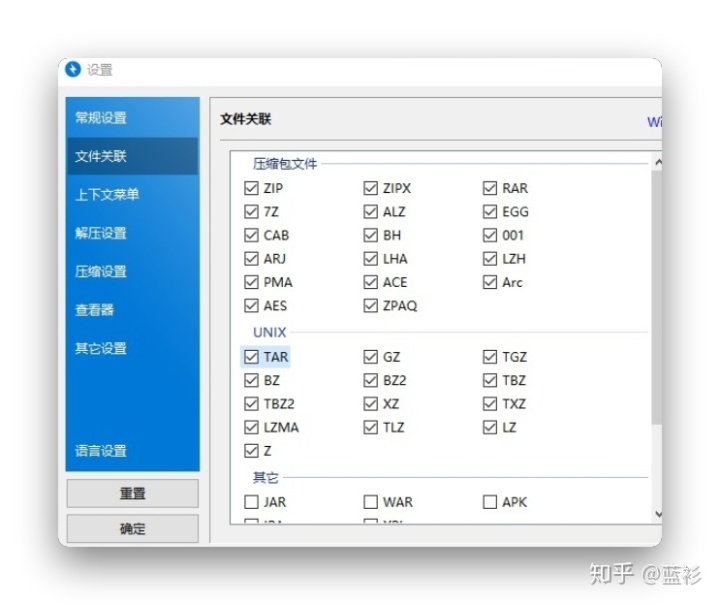This screenshot has width=720, height=605.
Task: Click the Bandizip lightning app icon
Action: click(73, 69)
